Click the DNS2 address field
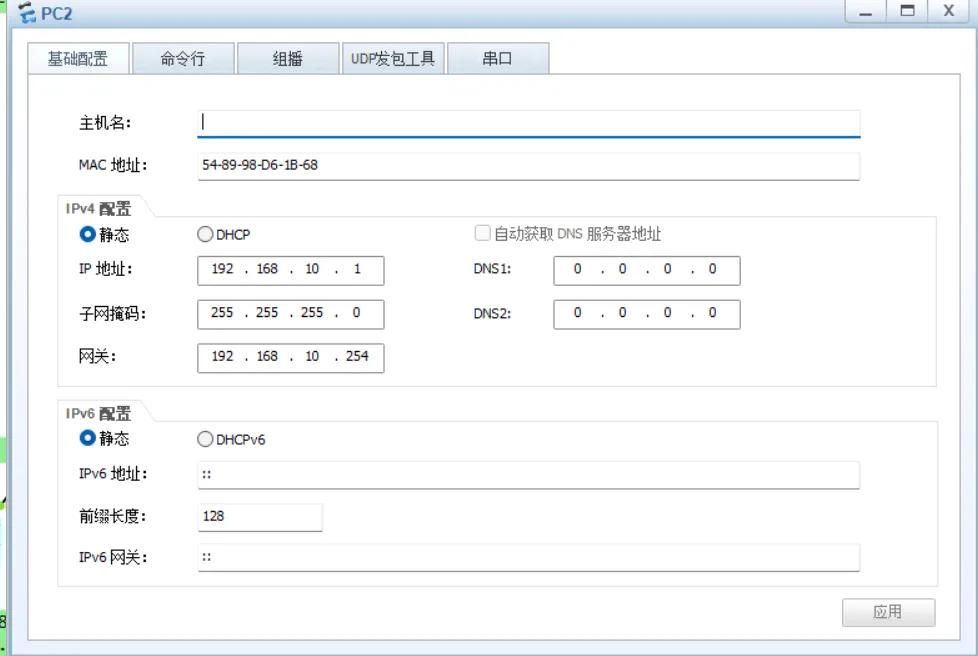Image resolution: width=978 pixels, height=656 pixels. (x=647, y=314)
